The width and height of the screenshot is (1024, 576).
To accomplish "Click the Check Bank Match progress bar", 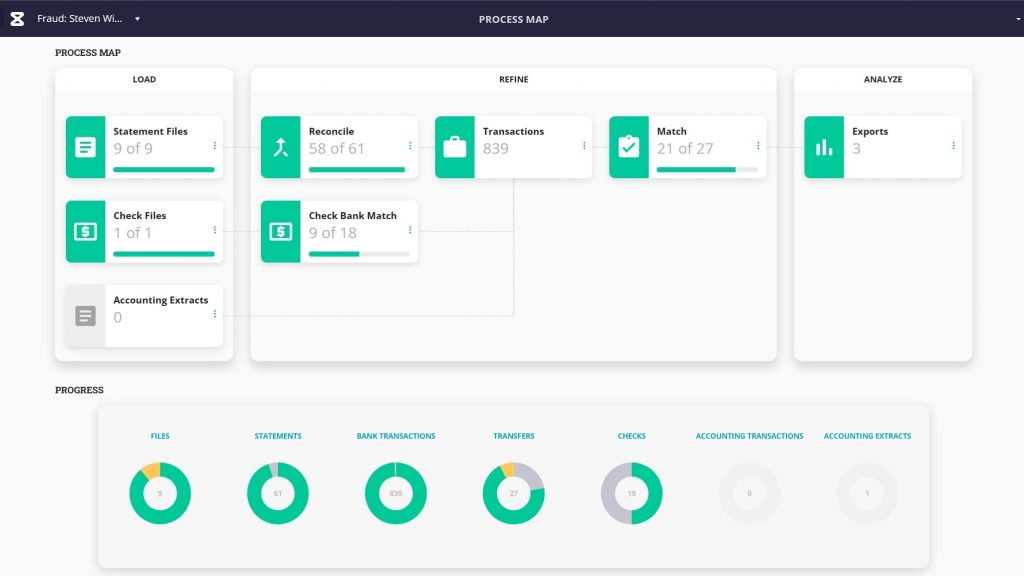I will coord(359,254).
